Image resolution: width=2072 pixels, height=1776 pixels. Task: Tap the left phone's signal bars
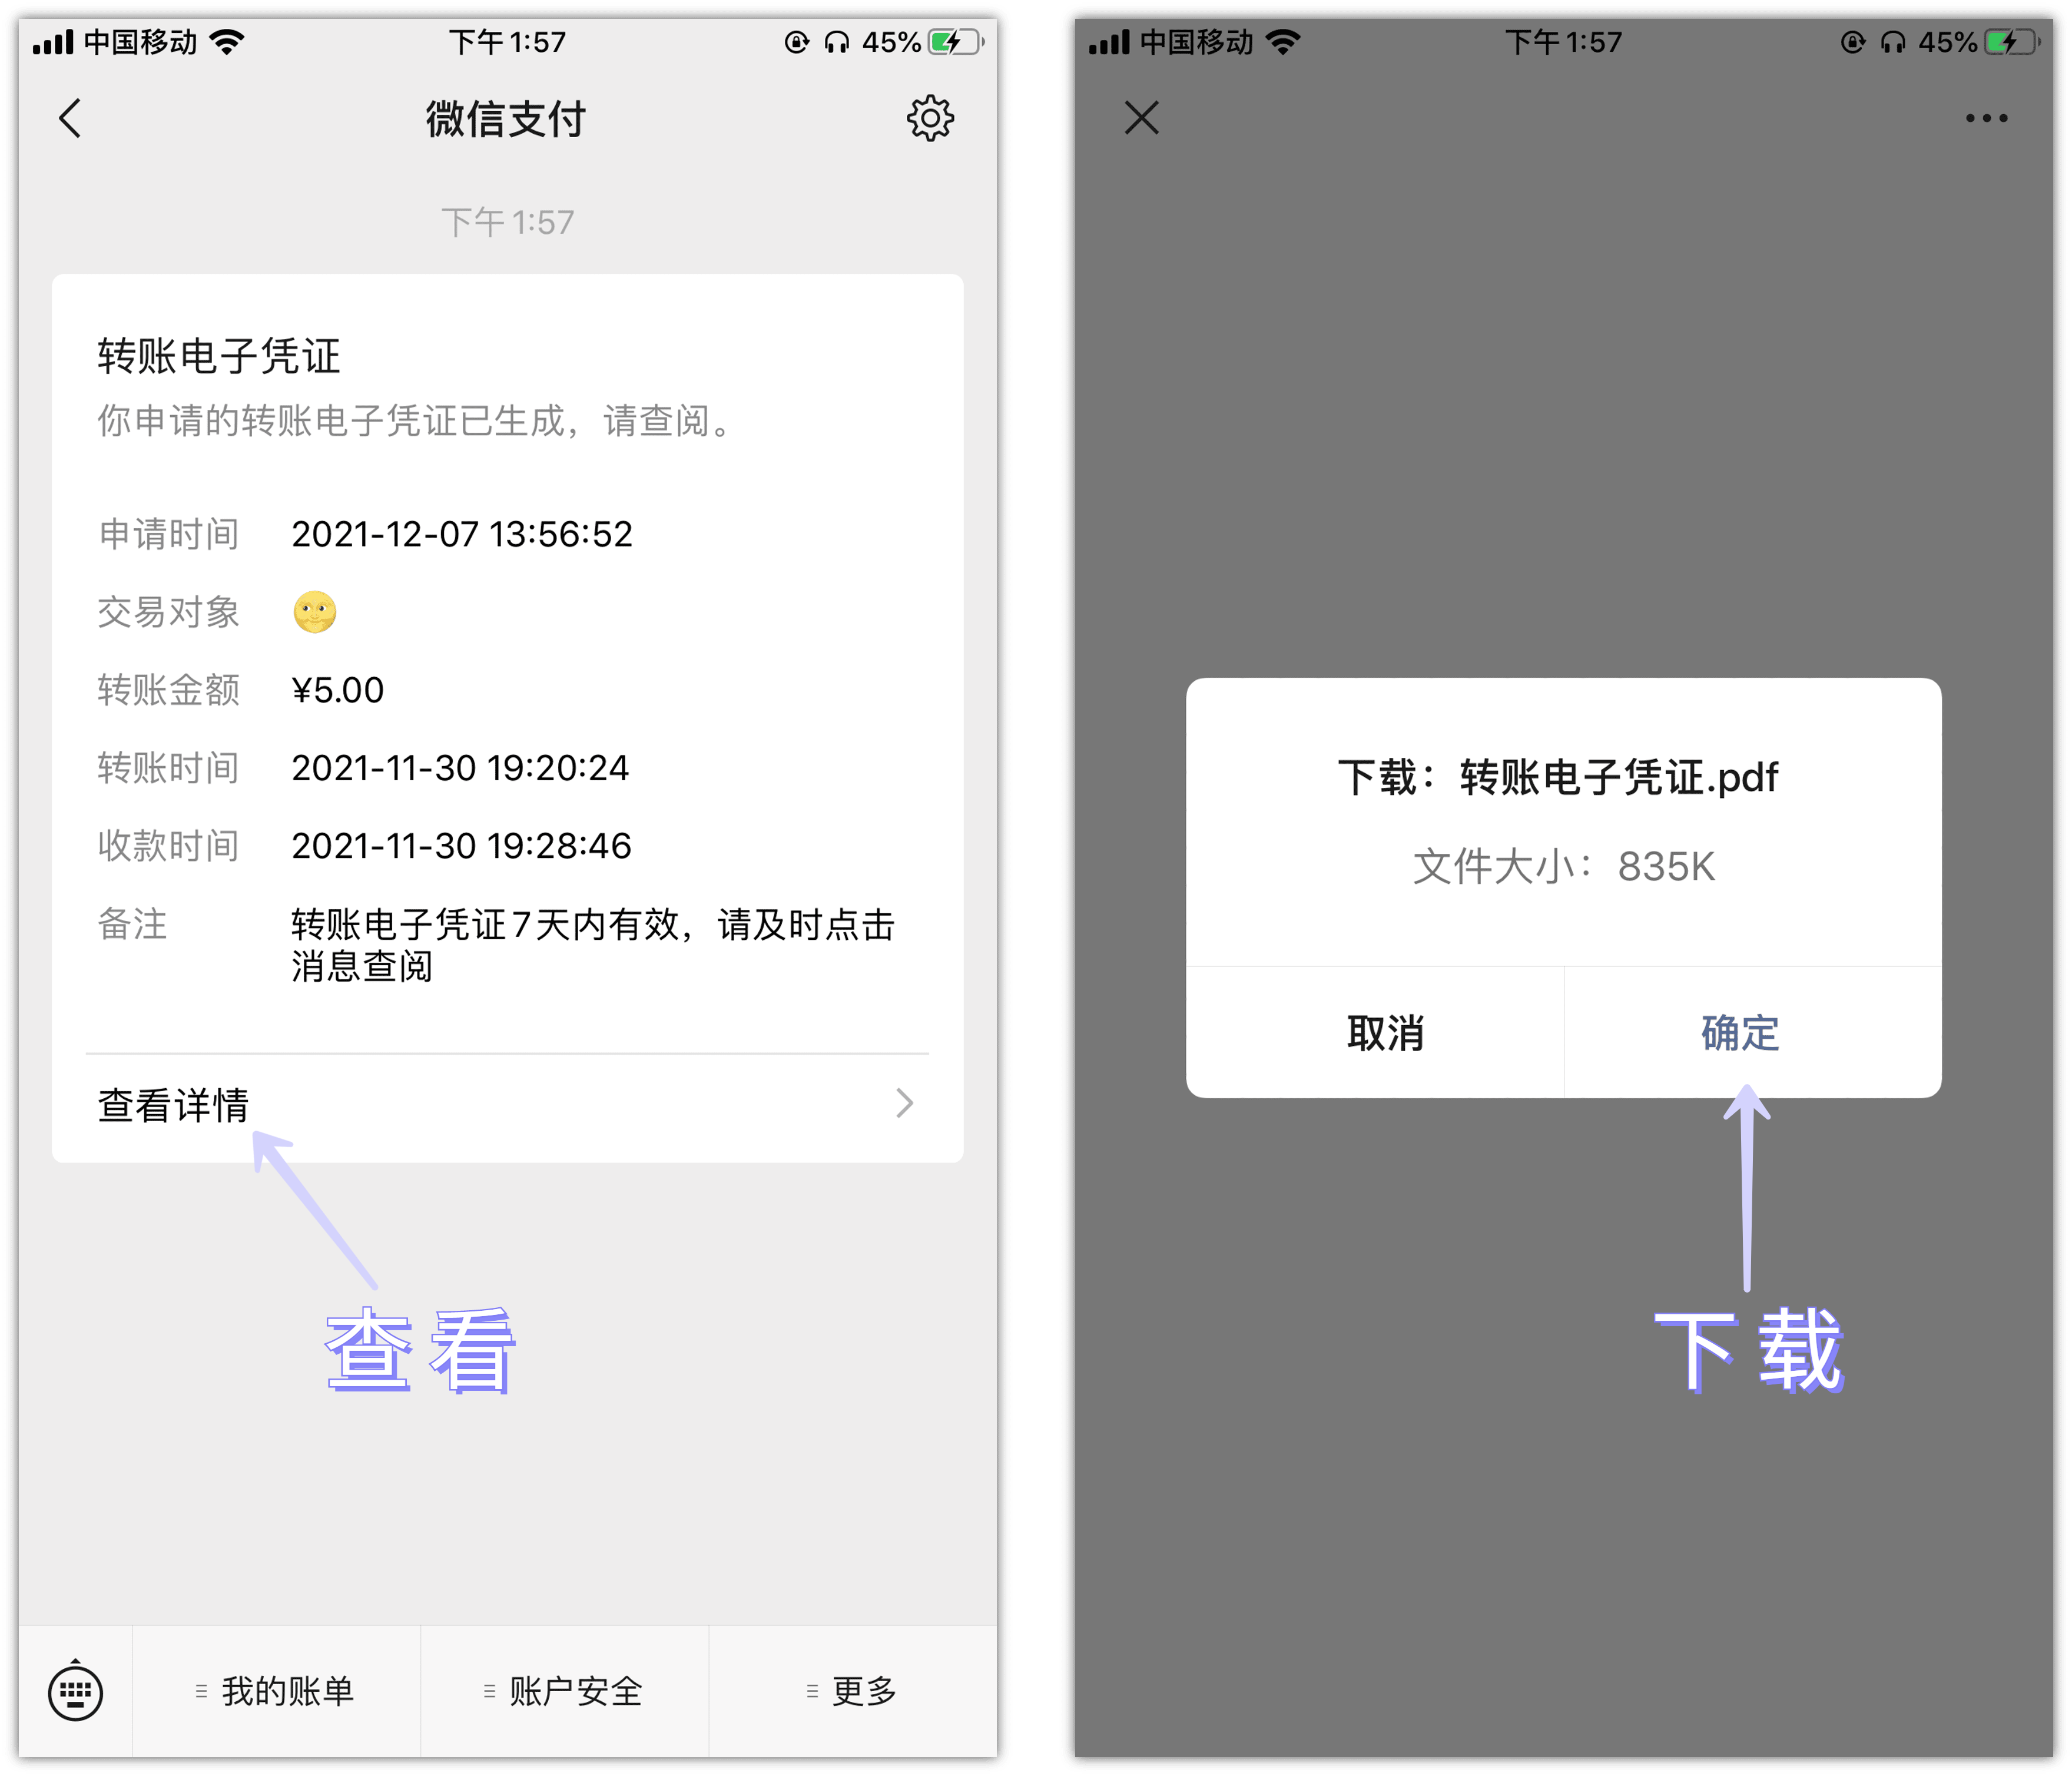53,42
